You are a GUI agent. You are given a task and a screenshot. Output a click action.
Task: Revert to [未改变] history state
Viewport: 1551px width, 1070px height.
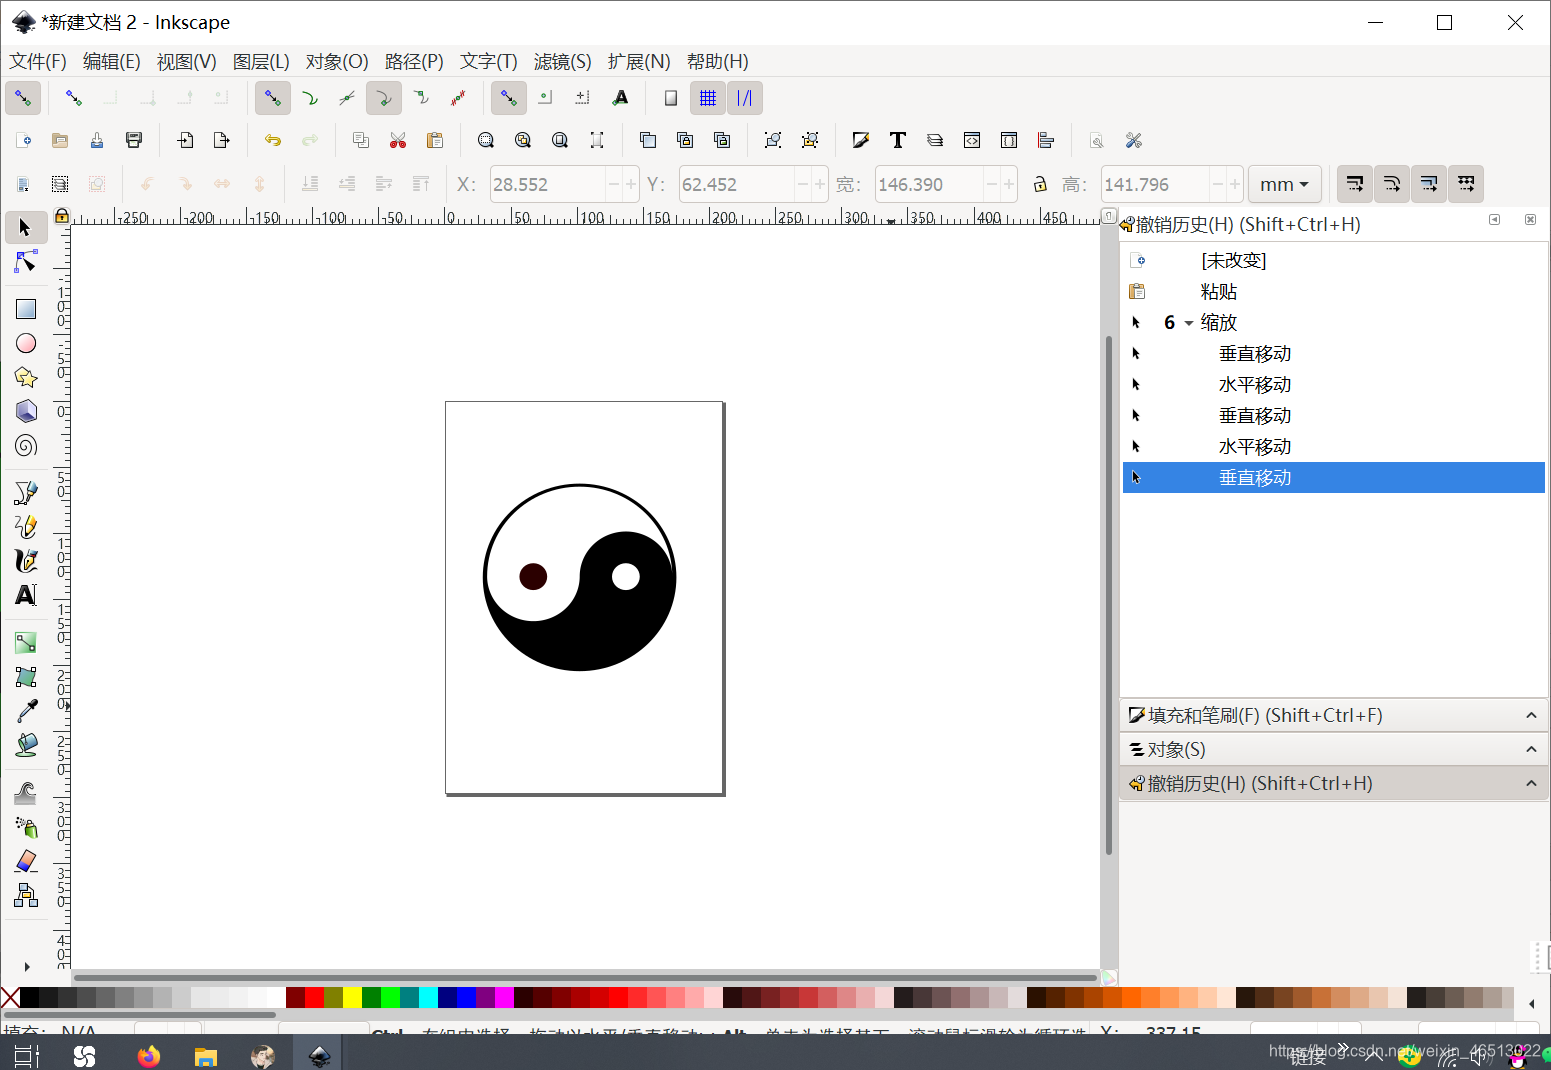point(1333,261)
